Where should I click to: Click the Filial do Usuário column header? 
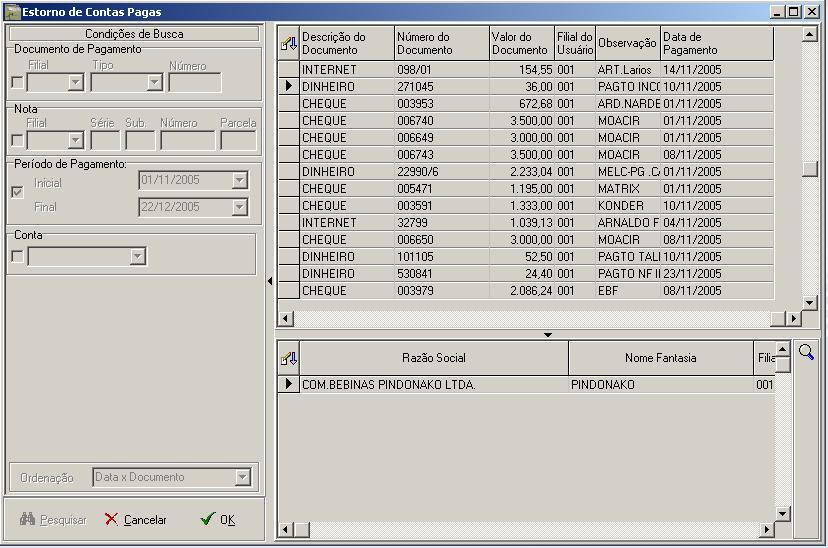(575, 43)
